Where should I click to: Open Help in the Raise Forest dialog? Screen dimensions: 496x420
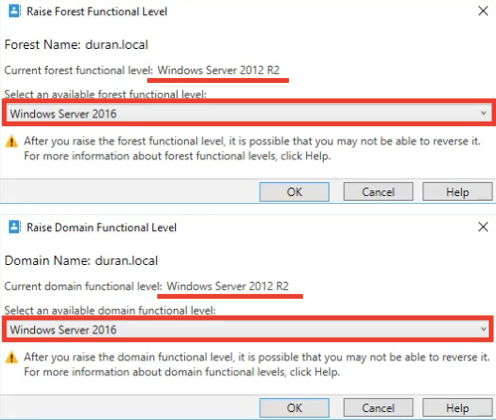(457, 192)
